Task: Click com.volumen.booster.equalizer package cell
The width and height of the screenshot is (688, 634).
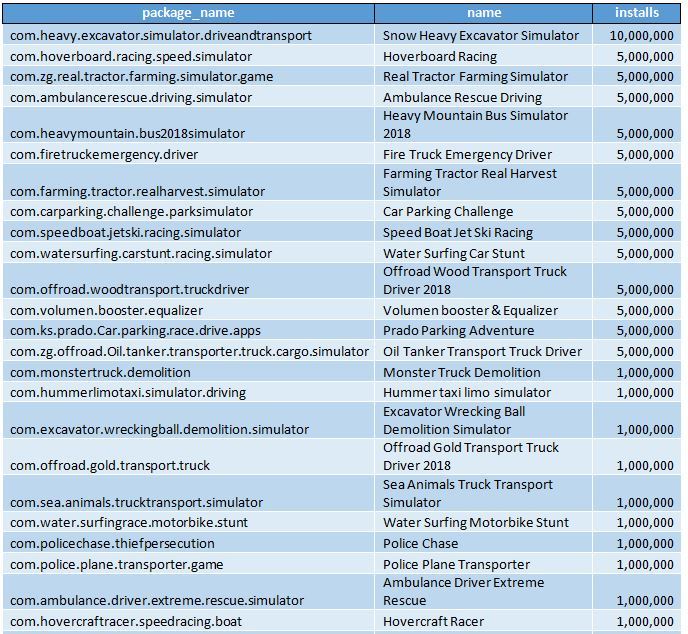Action: point(188,310)
